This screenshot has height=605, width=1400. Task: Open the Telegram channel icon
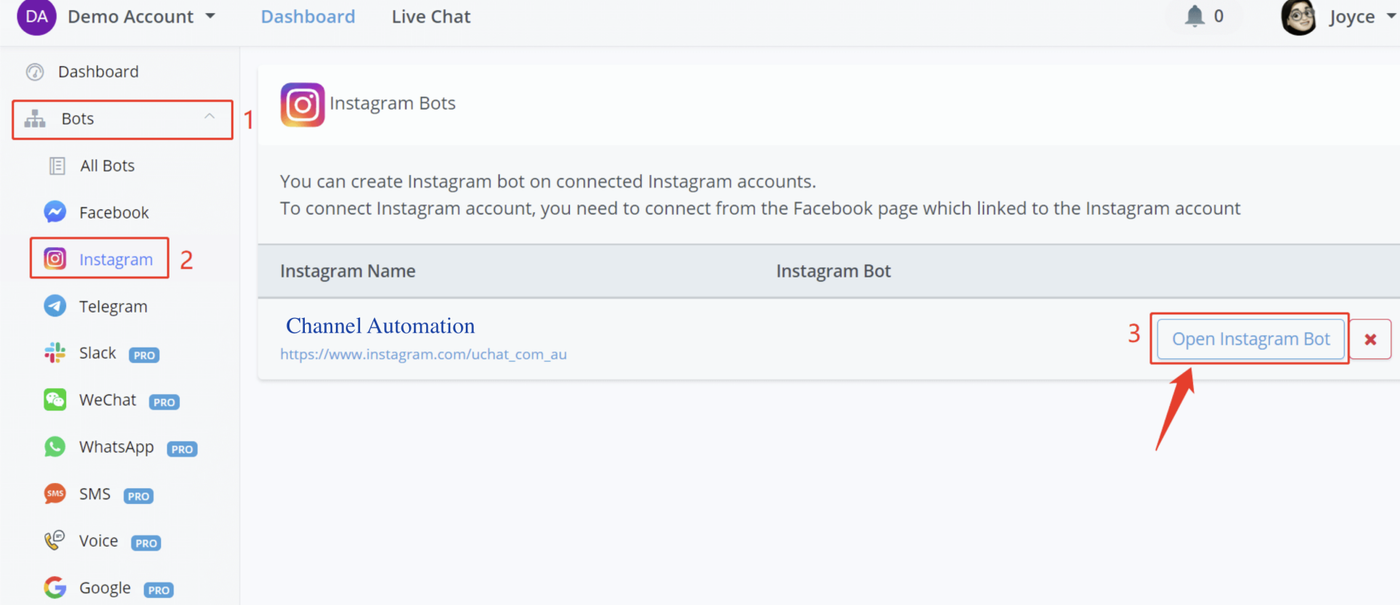[55, 306]
